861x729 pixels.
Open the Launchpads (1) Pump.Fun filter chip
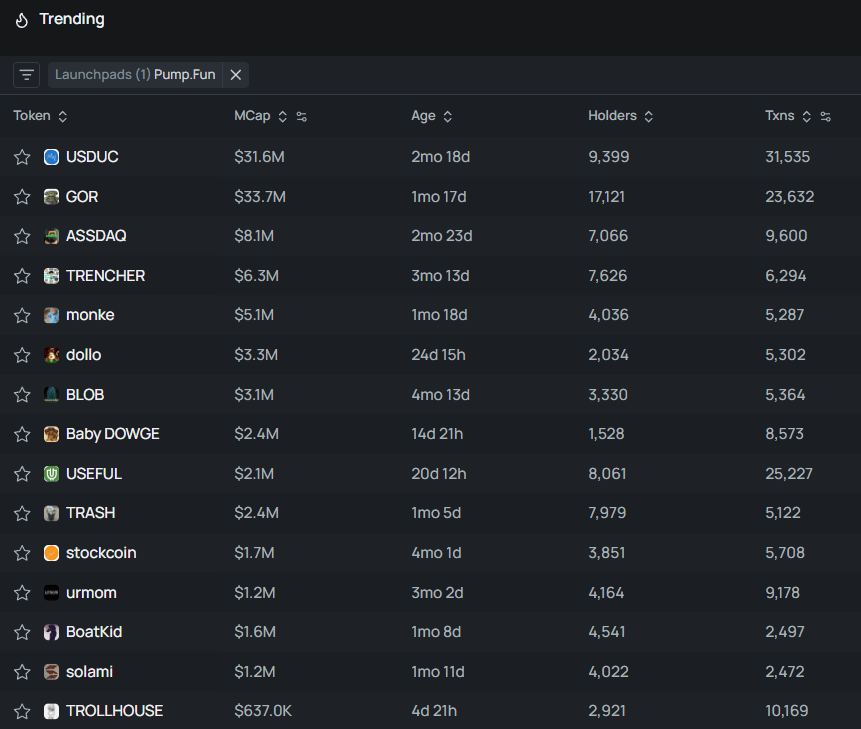135,75
